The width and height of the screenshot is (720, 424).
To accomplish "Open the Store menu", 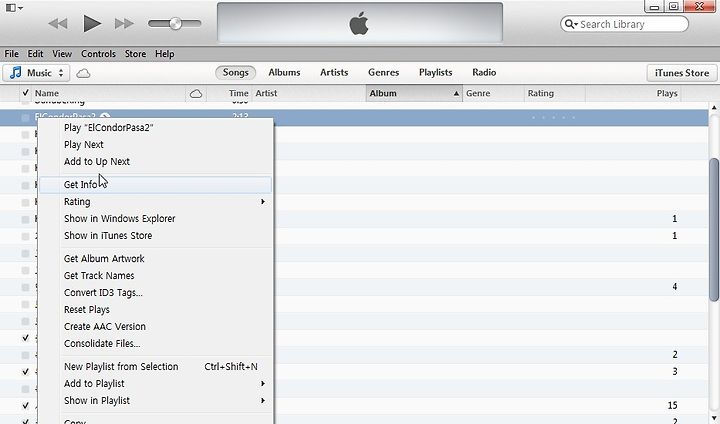I will pyautogui.click(x=135, y=54).
